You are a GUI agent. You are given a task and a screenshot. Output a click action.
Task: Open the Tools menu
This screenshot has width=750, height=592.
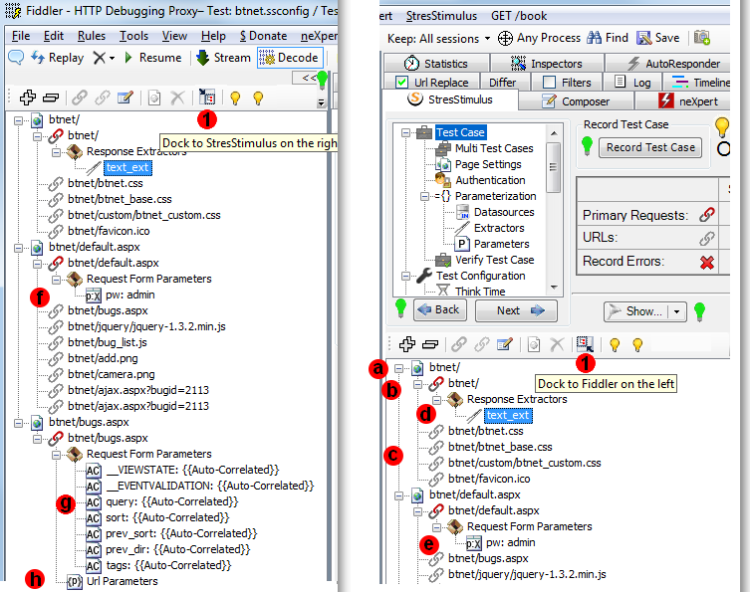pos(133,36)
